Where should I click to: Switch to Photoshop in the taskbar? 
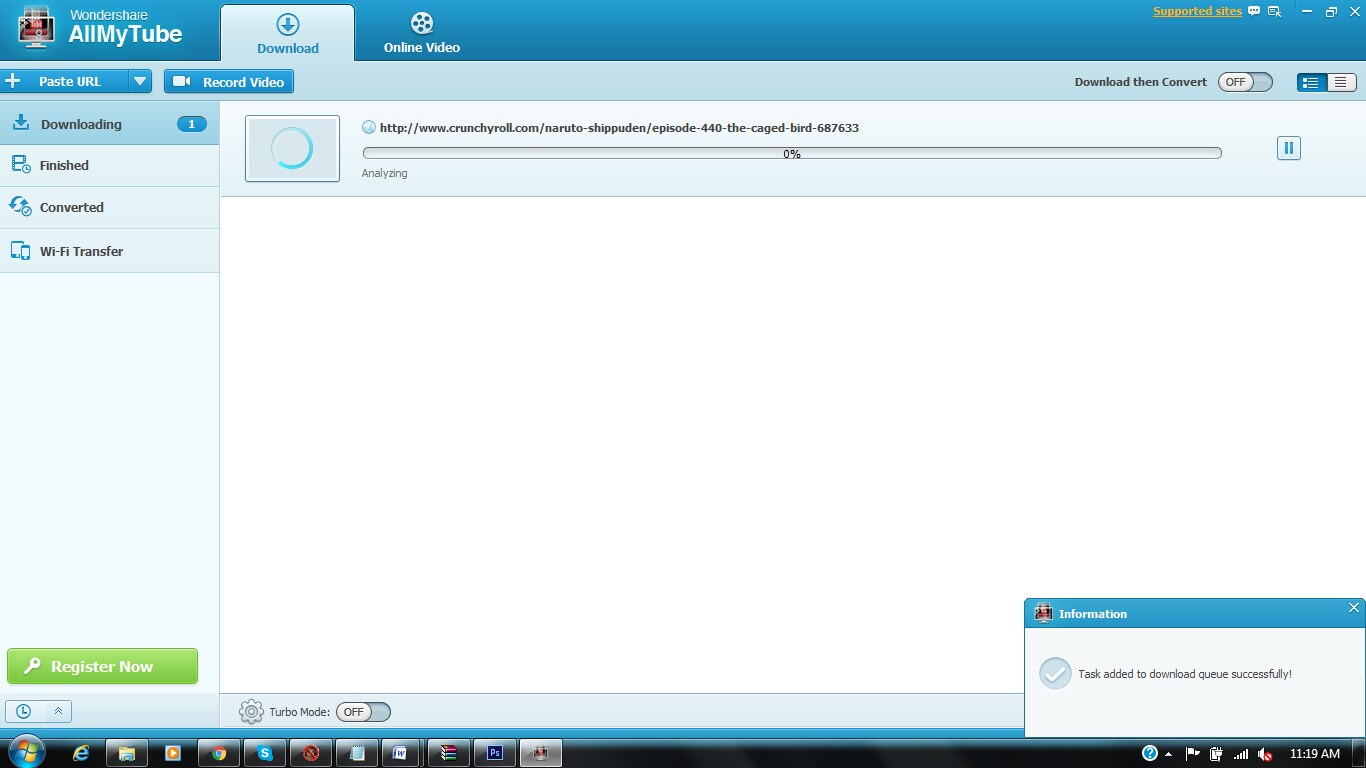495,753
